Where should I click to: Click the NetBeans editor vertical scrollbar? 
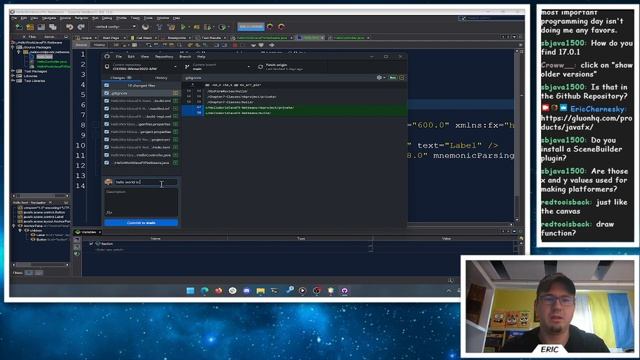tap(517, 135)
